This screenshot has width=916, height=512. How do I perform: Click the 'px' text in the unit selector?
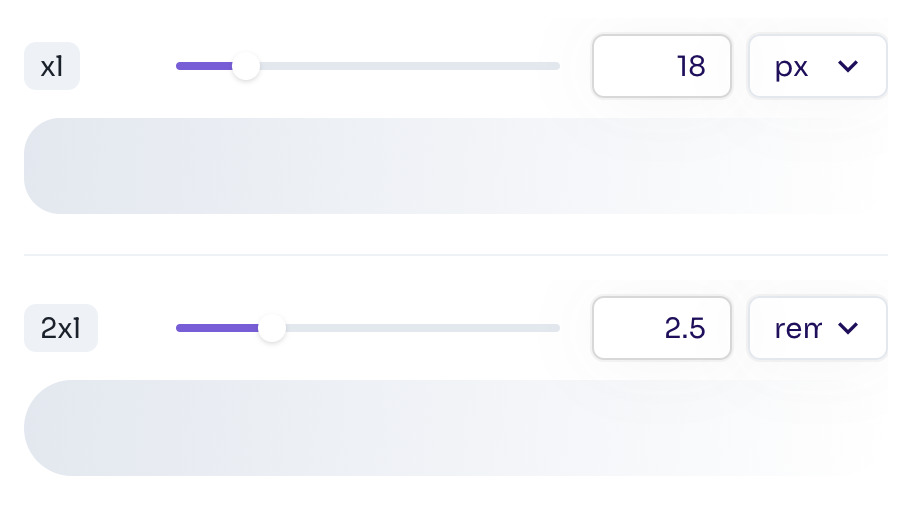[791, 67]
